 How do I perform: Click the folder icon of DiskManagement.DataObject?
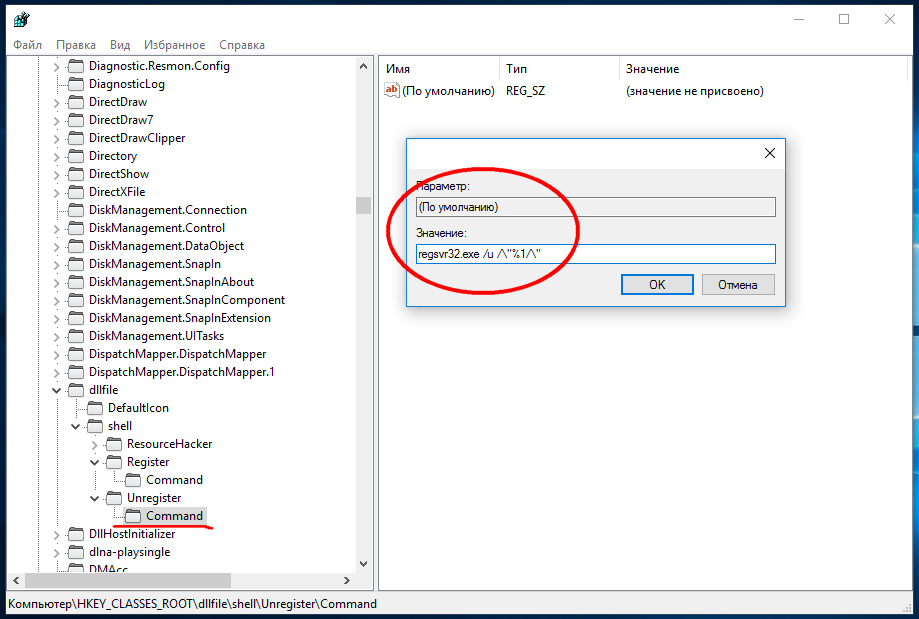click(76, 246)
